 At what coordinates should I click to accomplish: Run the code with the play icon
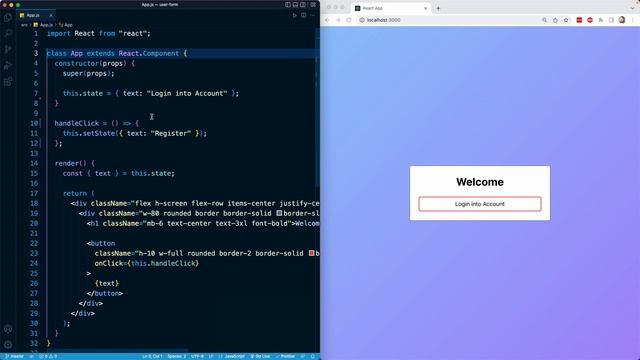click(x=295, y=16)
